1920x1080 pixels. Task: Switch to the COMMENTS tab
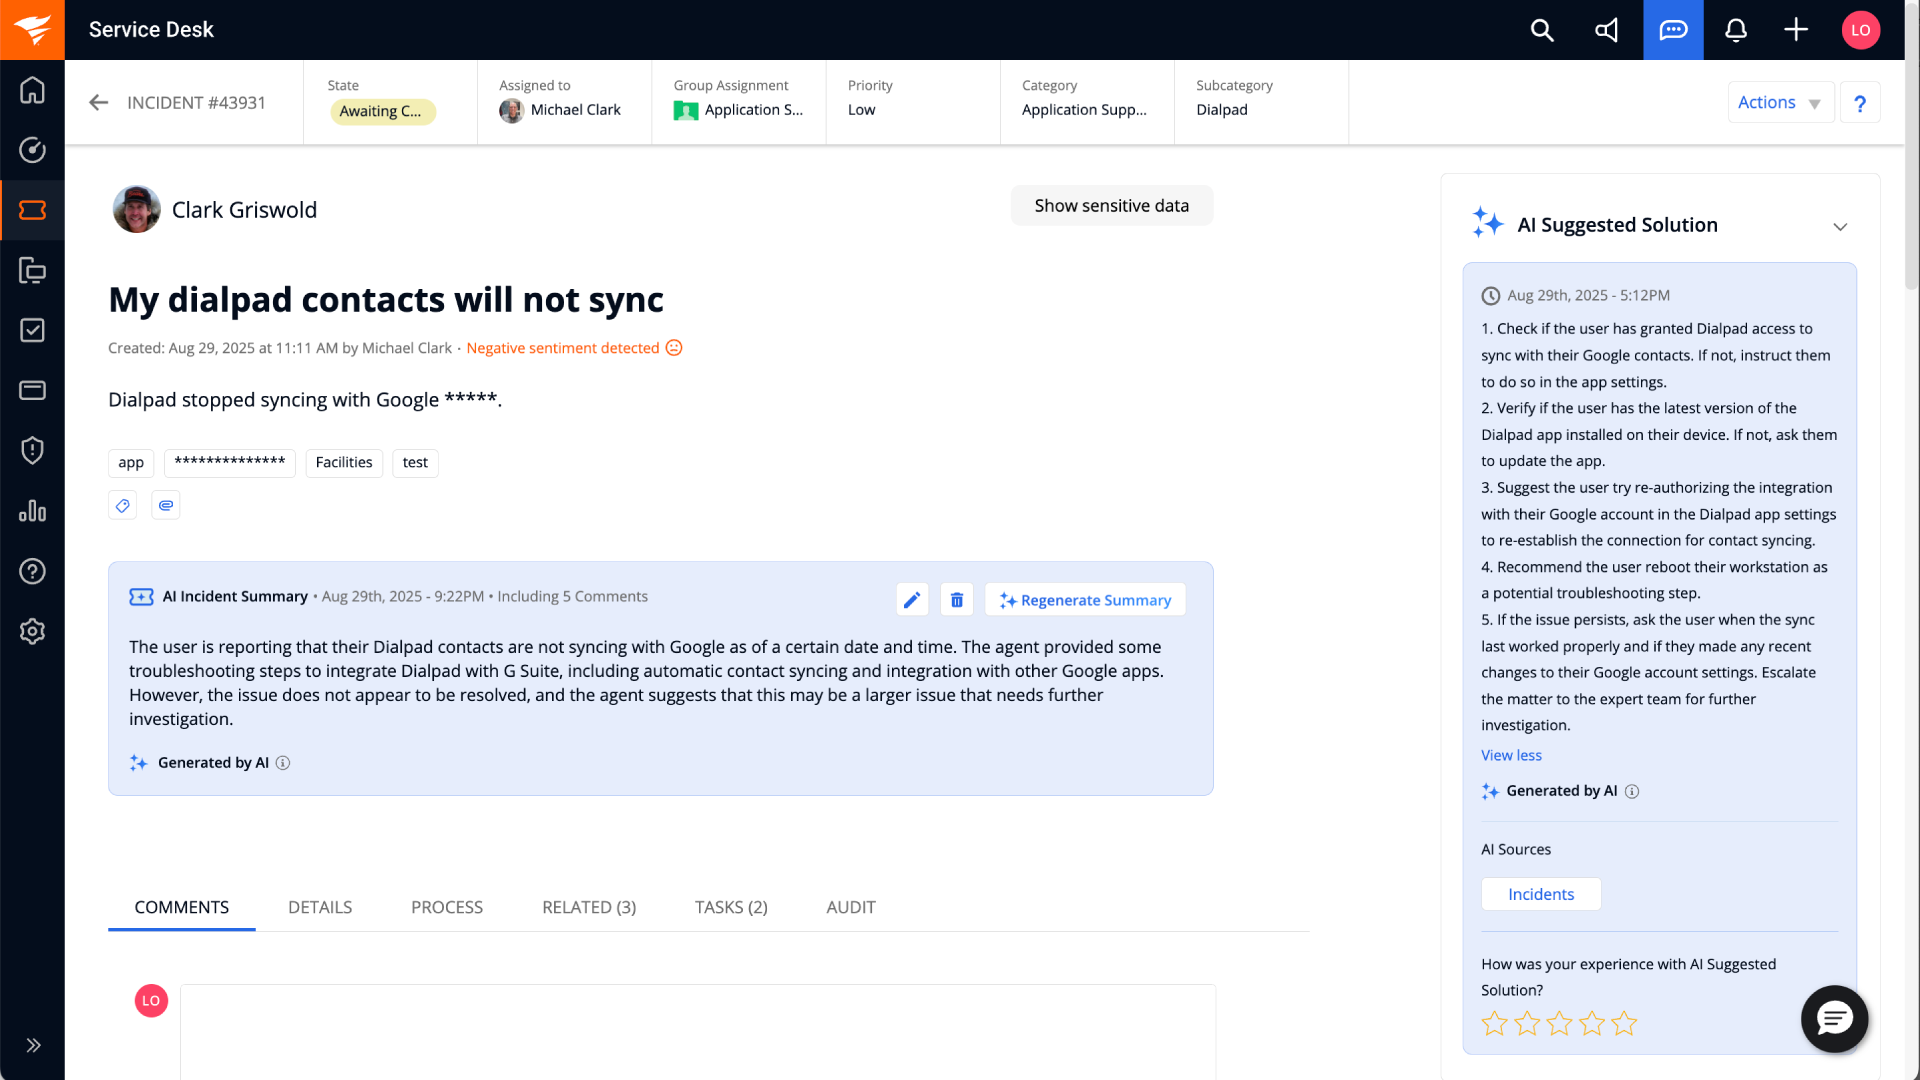click(182, 907)
